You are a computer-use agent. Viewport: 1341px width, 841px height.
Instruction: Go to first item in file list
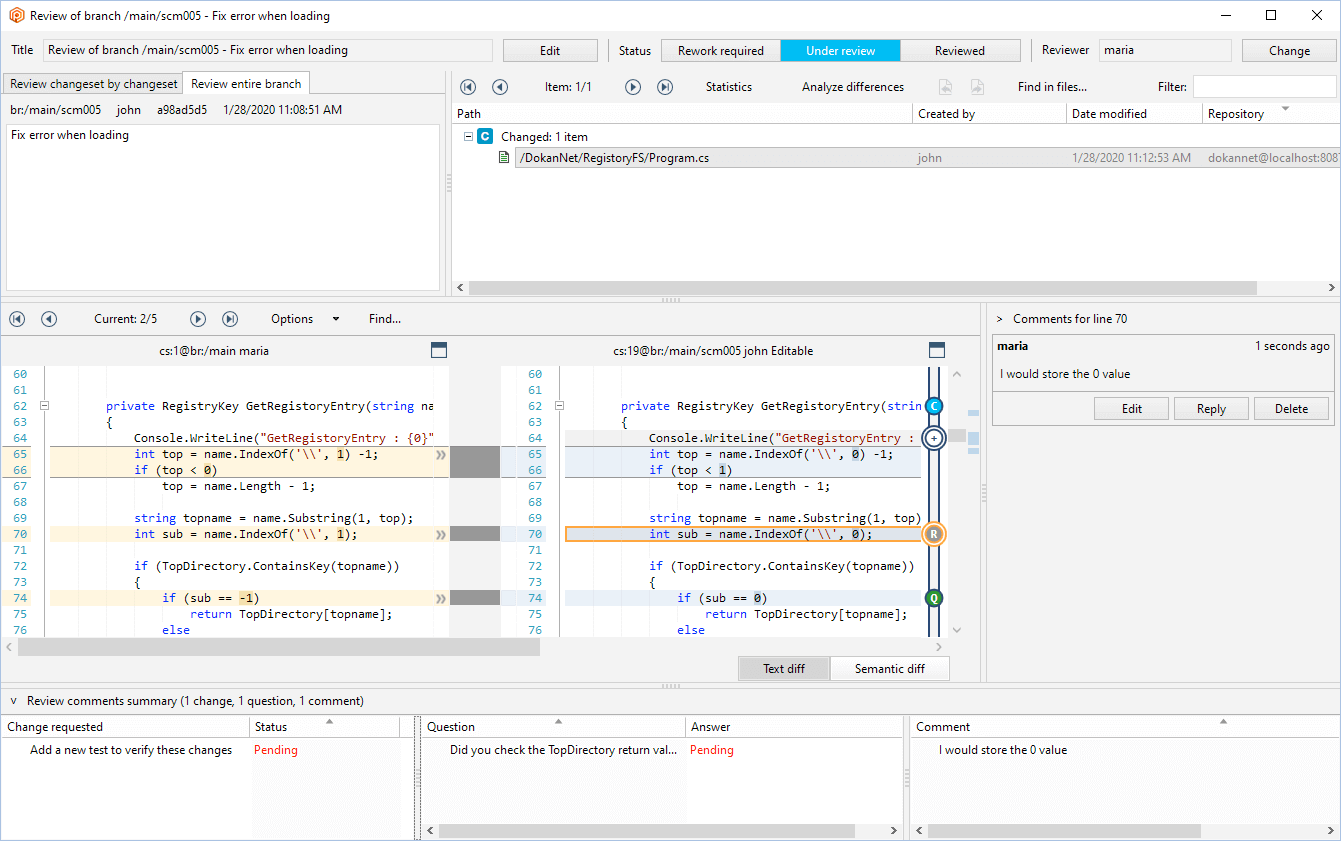tap(468, 87)
